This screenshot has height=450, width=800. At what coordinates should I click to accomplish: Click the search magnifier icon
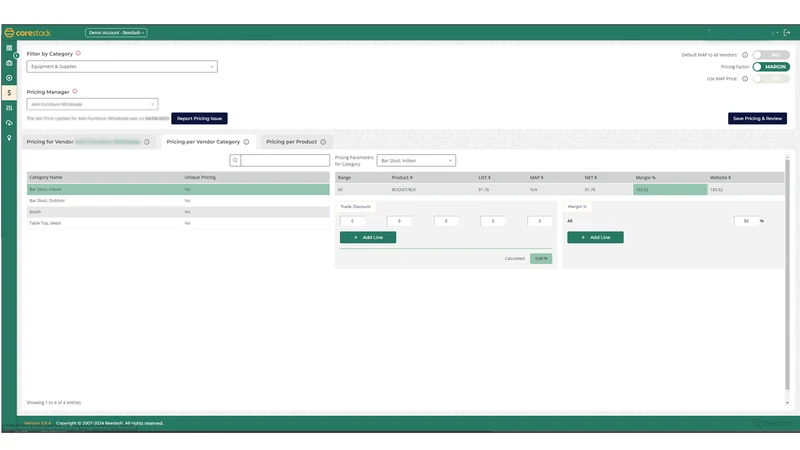click(235, 160)
